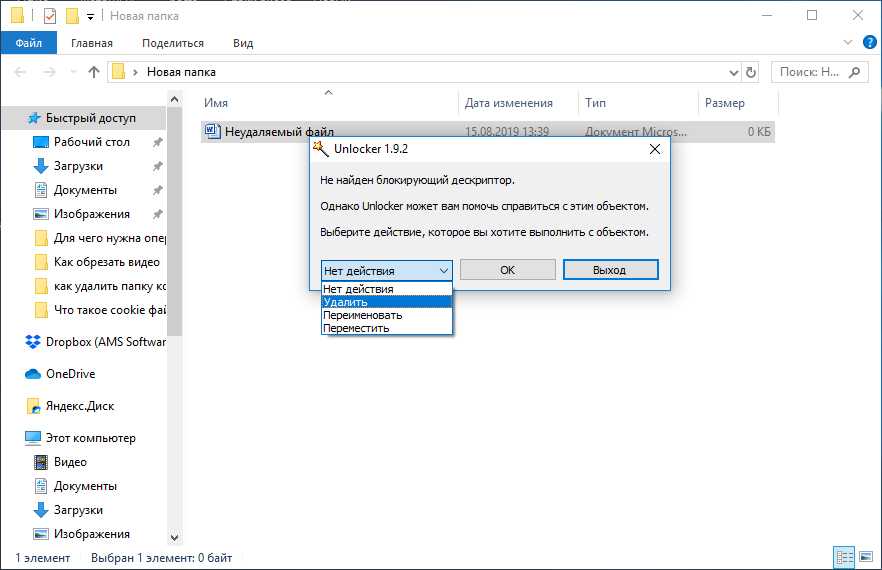Open the Файл ribbon tab

[29, 43]
